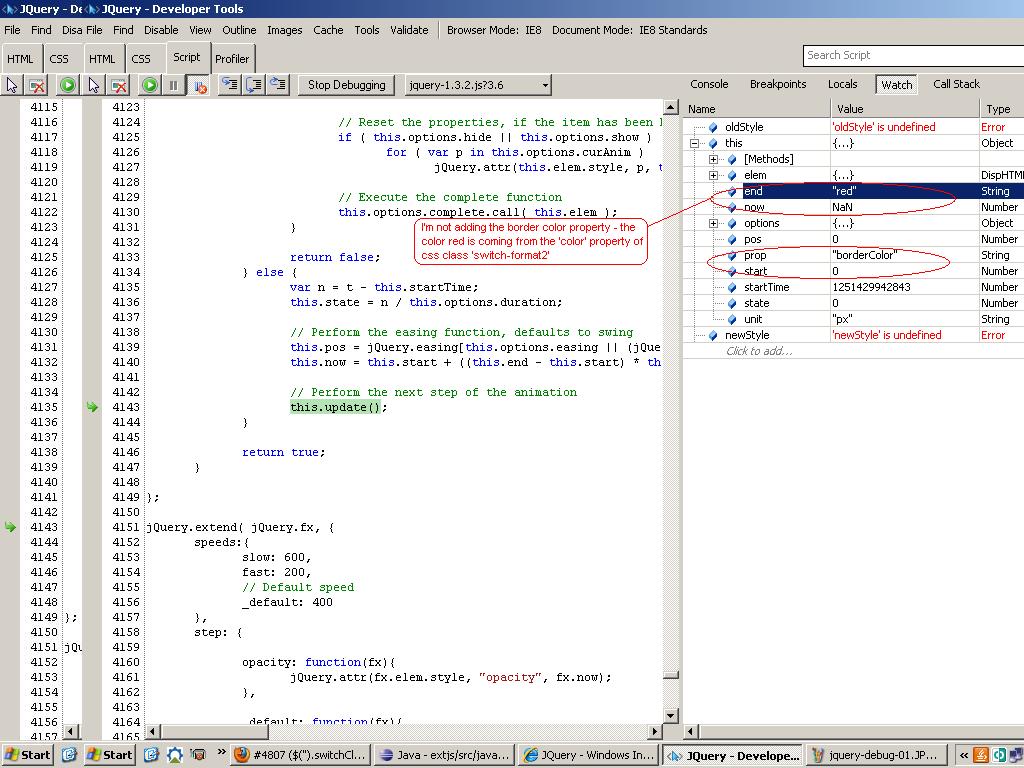Click the blue icon beside oldStyle watch
The width and height of the screenshot is (1024, 768).
click(713, 127)
